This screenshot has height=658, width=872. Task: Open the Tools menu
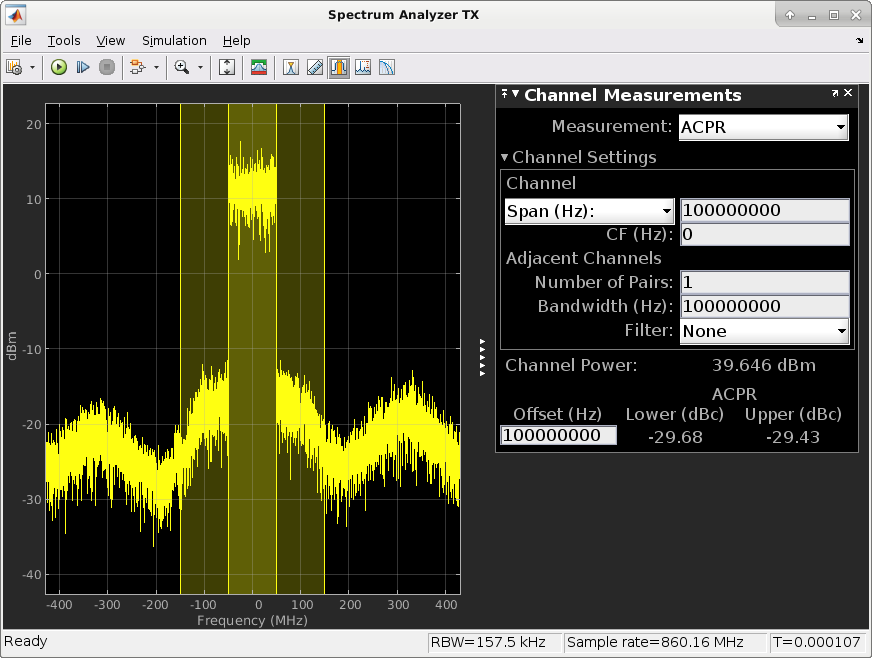pyautogui.click(x=63, y=40)
